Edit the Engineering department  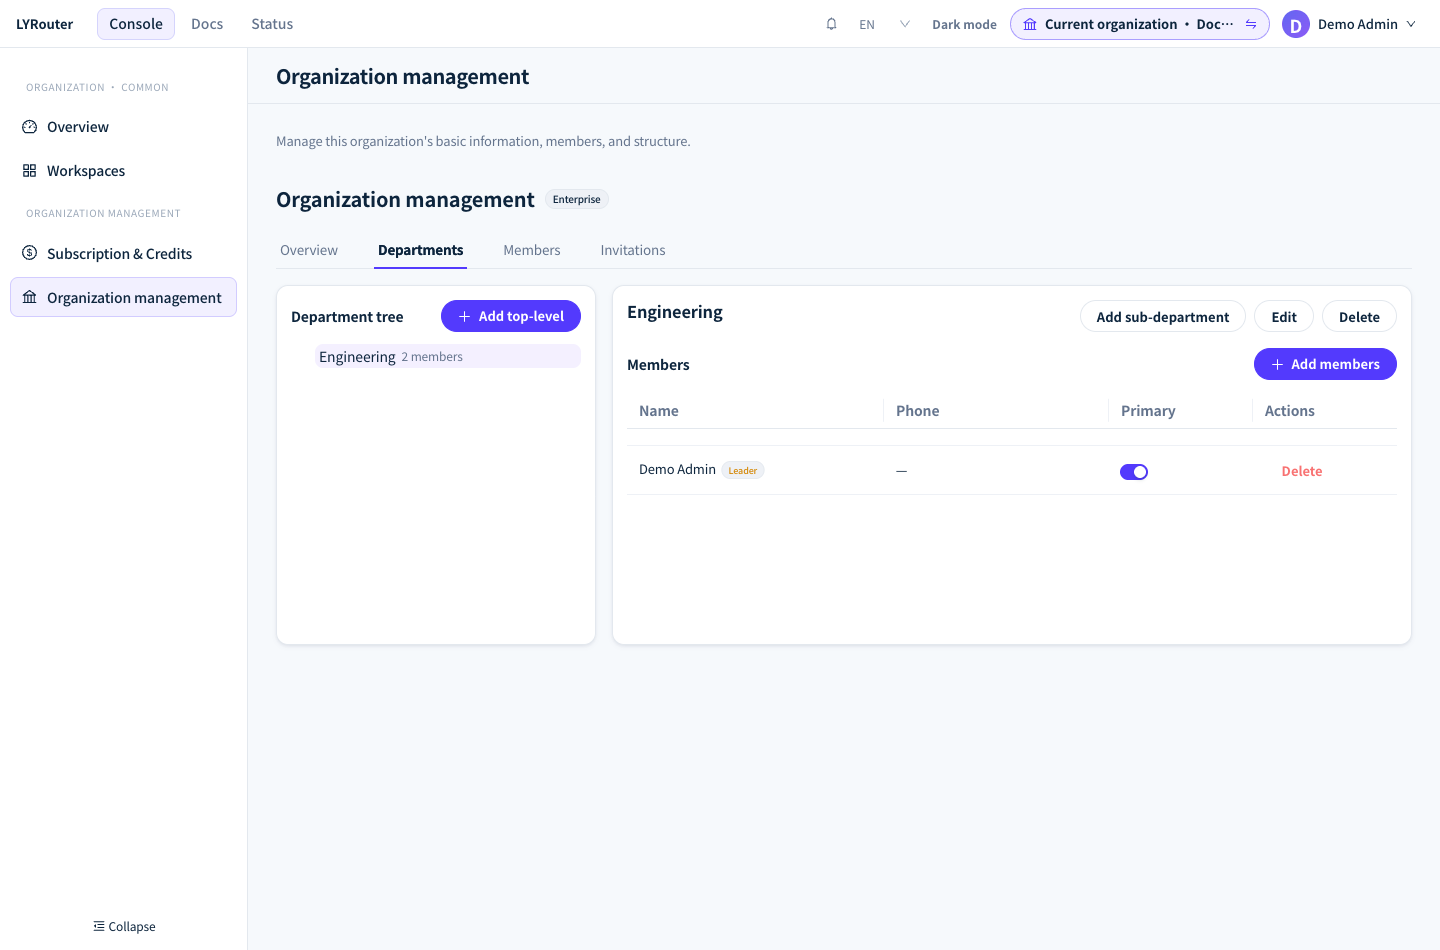pos(1284,317)
